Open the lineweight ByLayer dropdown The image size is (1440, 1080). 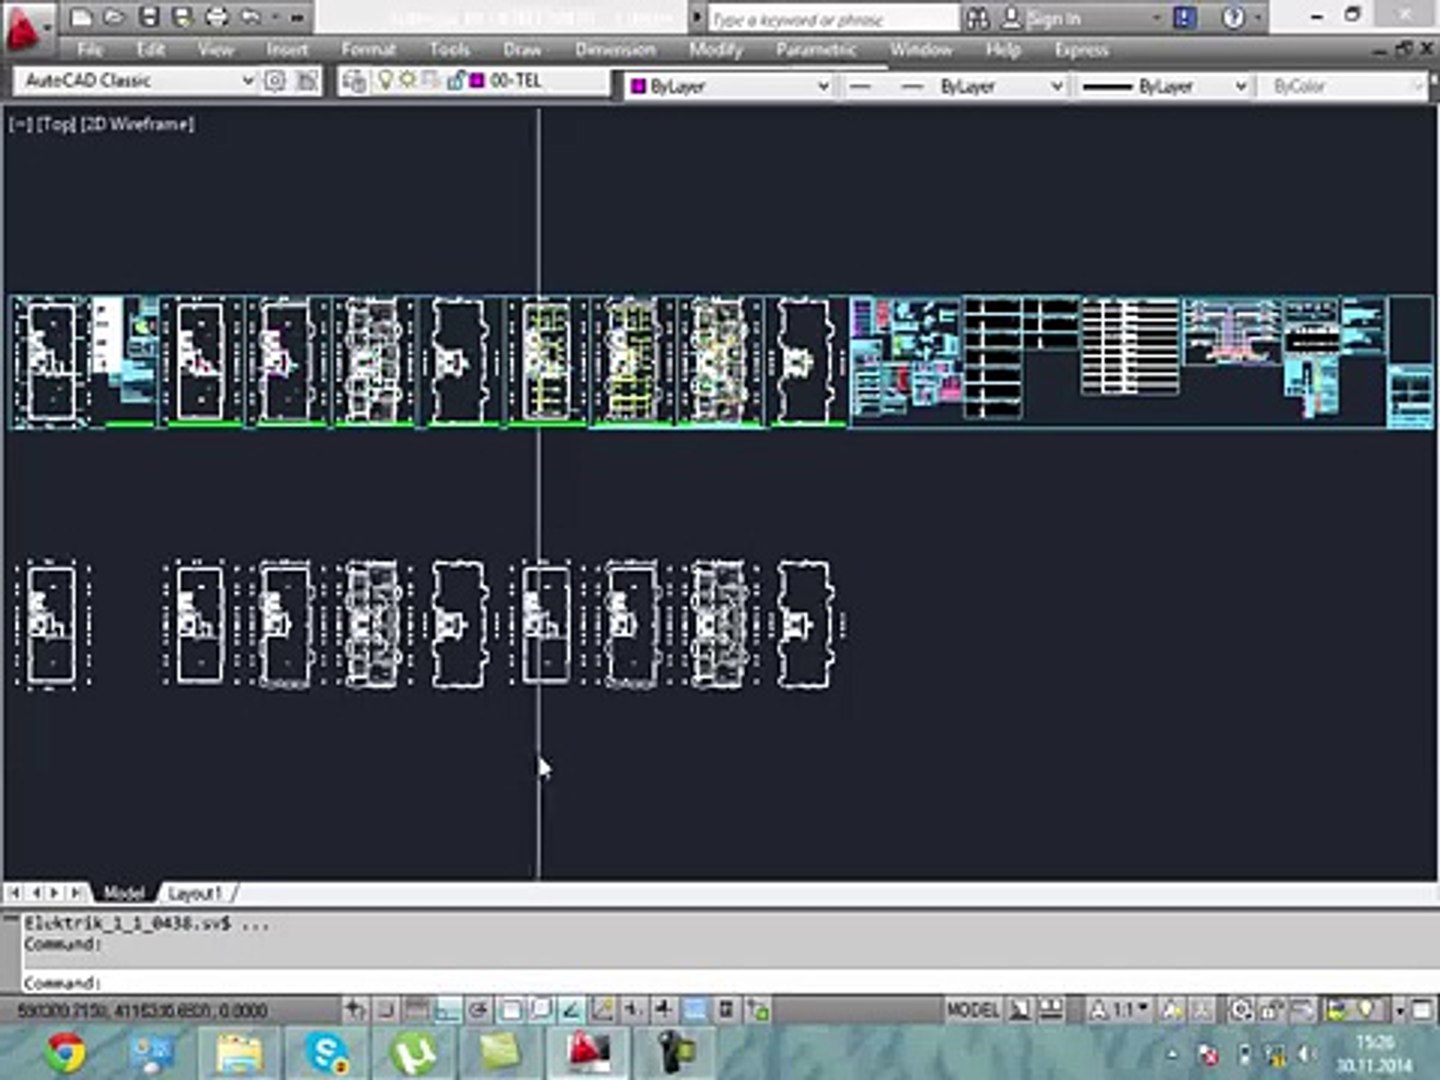point(1163,87)
